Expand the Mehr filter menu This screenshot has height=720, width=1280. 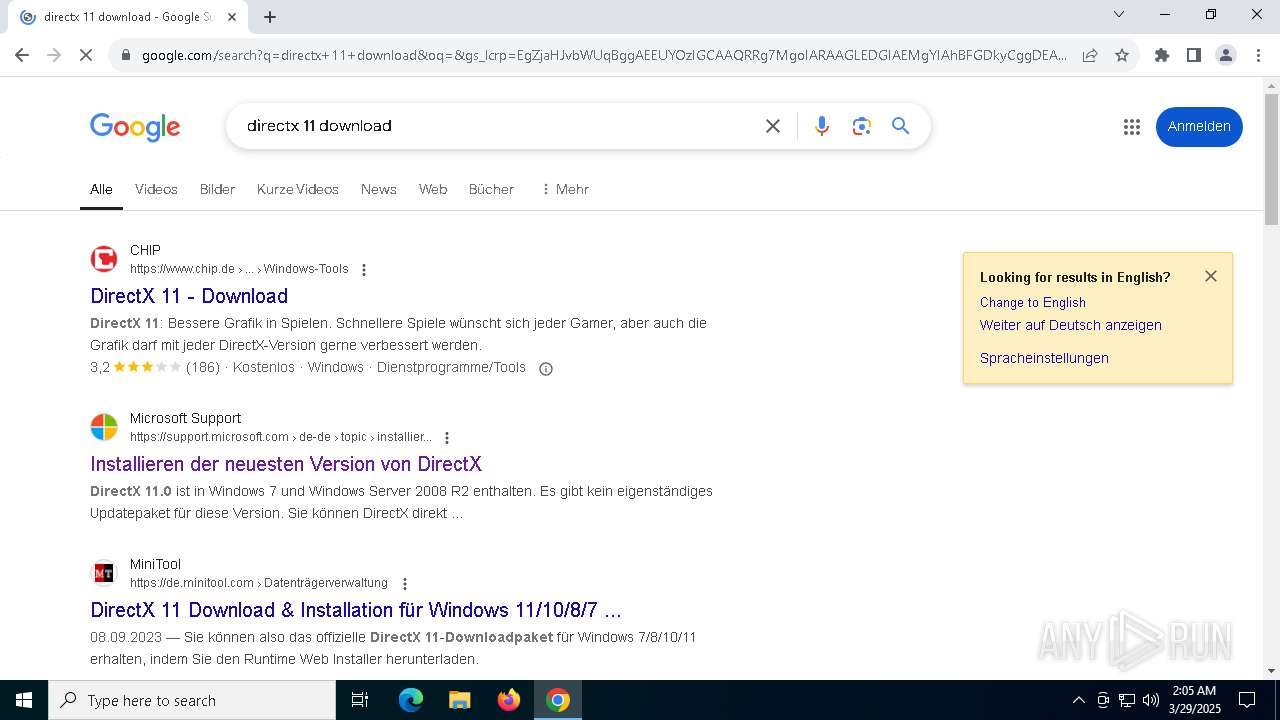565,189
